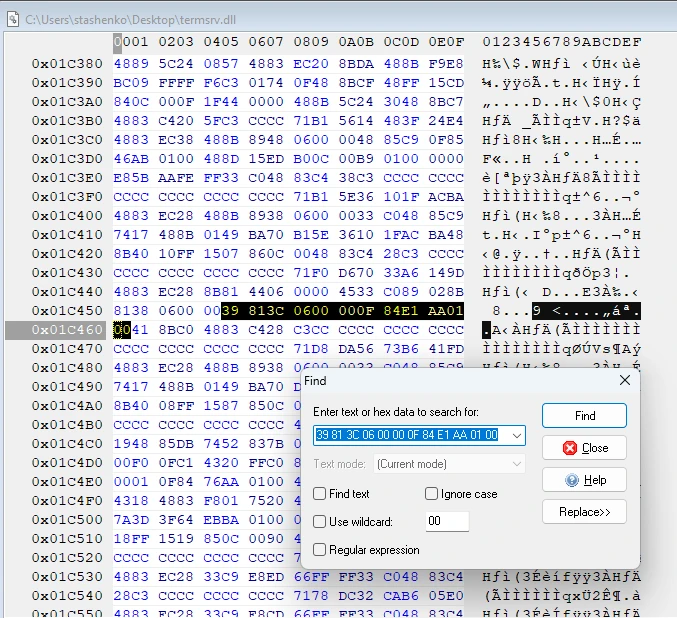Image resolution: width=677 pixels, height=618 pixels.
Task: Enable the Find text checkbox
Action: [320, 494]
